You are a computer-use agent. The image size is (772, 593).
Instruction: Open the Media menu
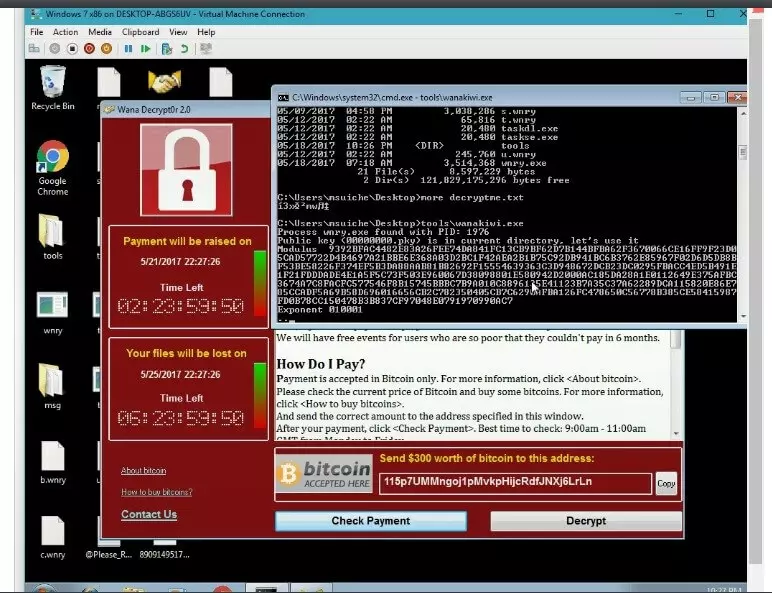click(100, 32)
